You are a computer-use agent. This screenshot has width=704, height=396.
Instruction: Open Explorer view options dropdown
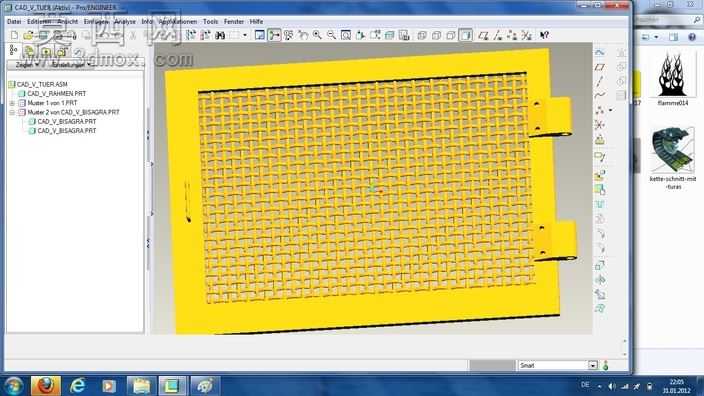[x=657, y=37]
